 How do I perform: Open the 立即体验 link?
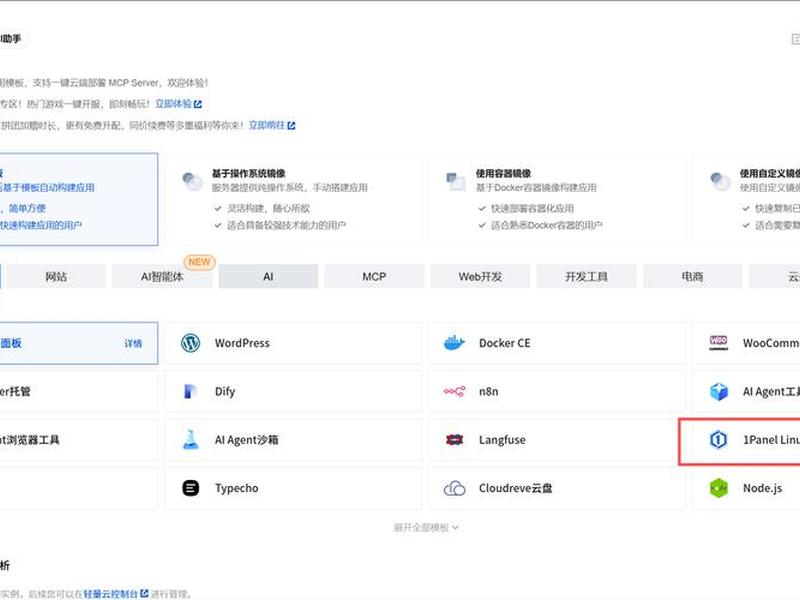coord(173,104)
